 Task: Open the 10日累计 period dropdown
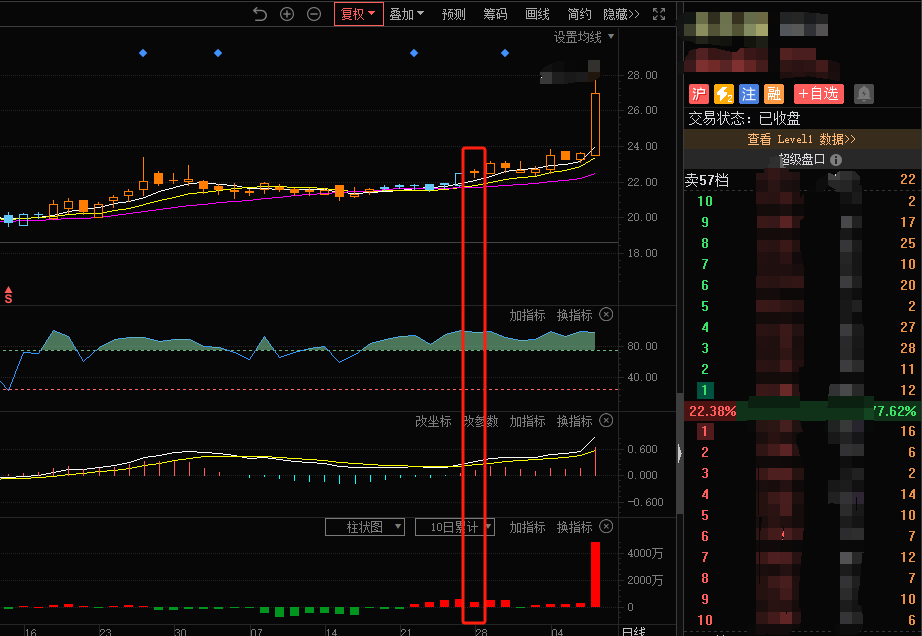coord(454,527)
